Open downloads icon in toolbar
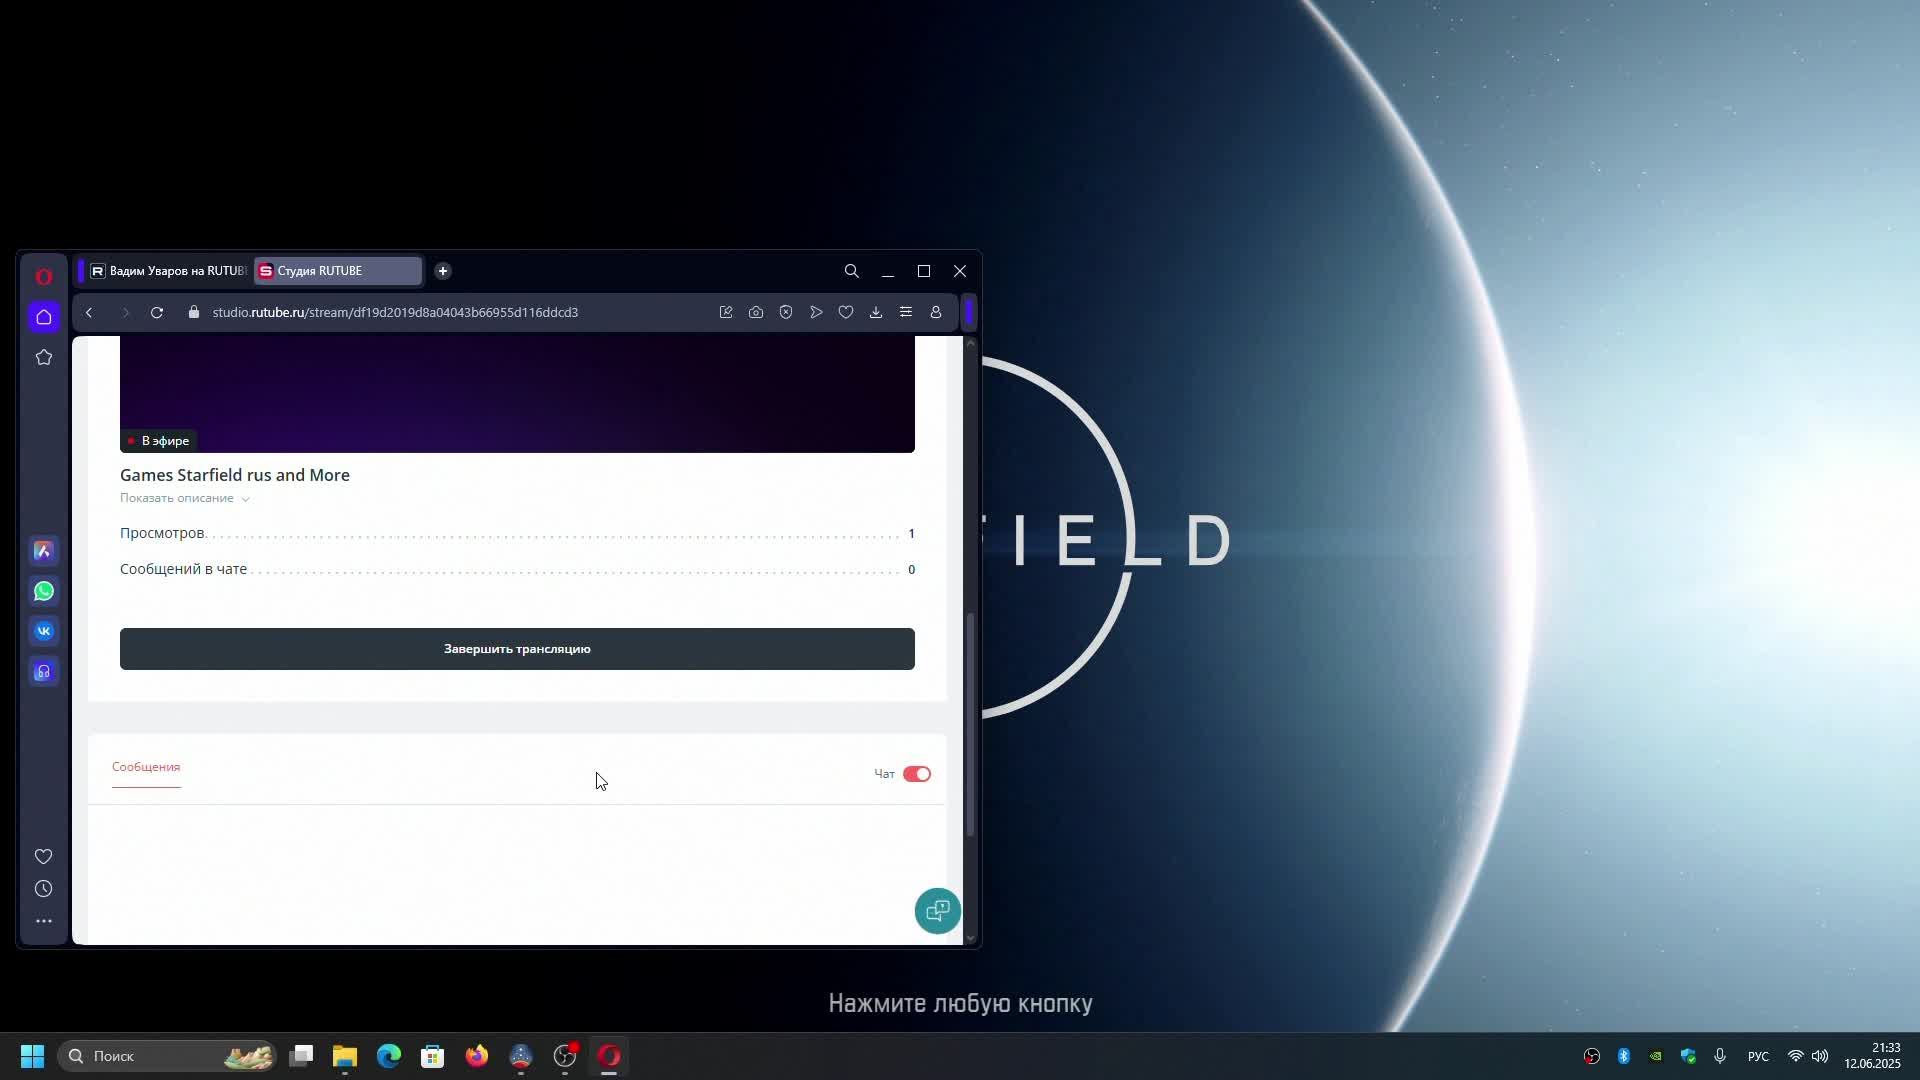Screen dimensions: 1920x1080 pyautogui.click(x=876, y=313)
